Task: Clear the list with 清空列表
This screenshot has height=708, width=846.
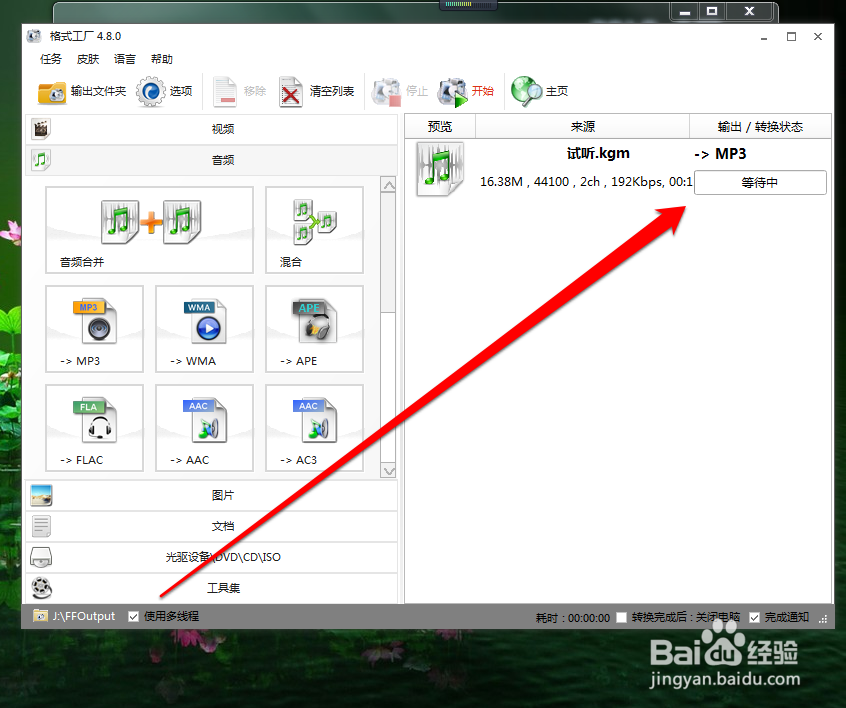Action: [x=317, y=91]
